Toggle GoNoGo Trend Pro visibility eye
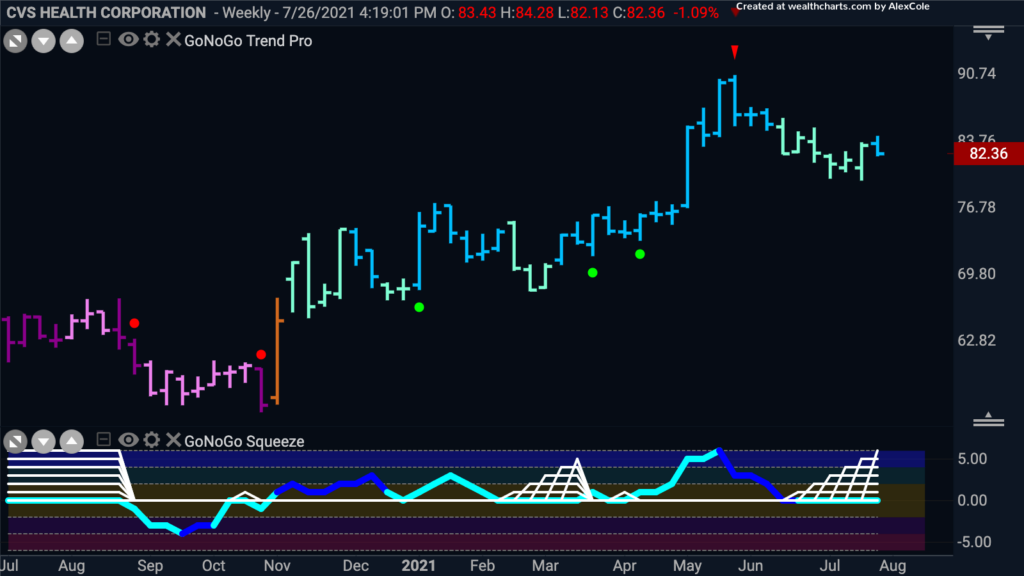The width and height of the screenshot is (1024, 576). click(128, 40)
